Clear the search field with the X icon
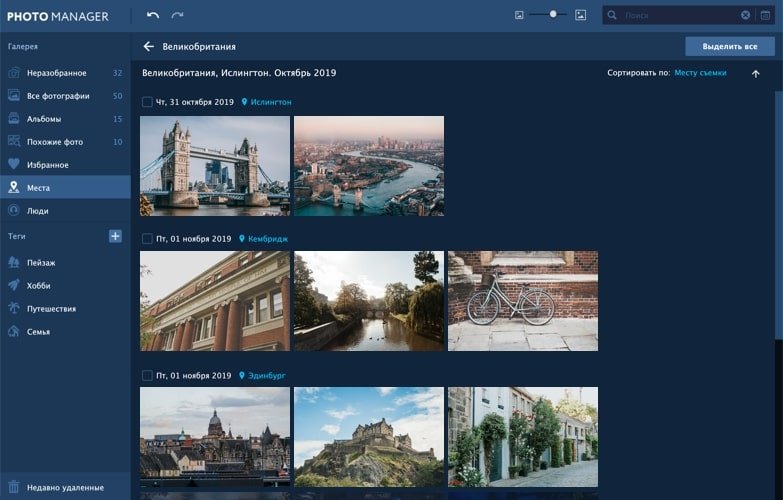This screenshot has height=500, width=783. click(x=745, y=15)
